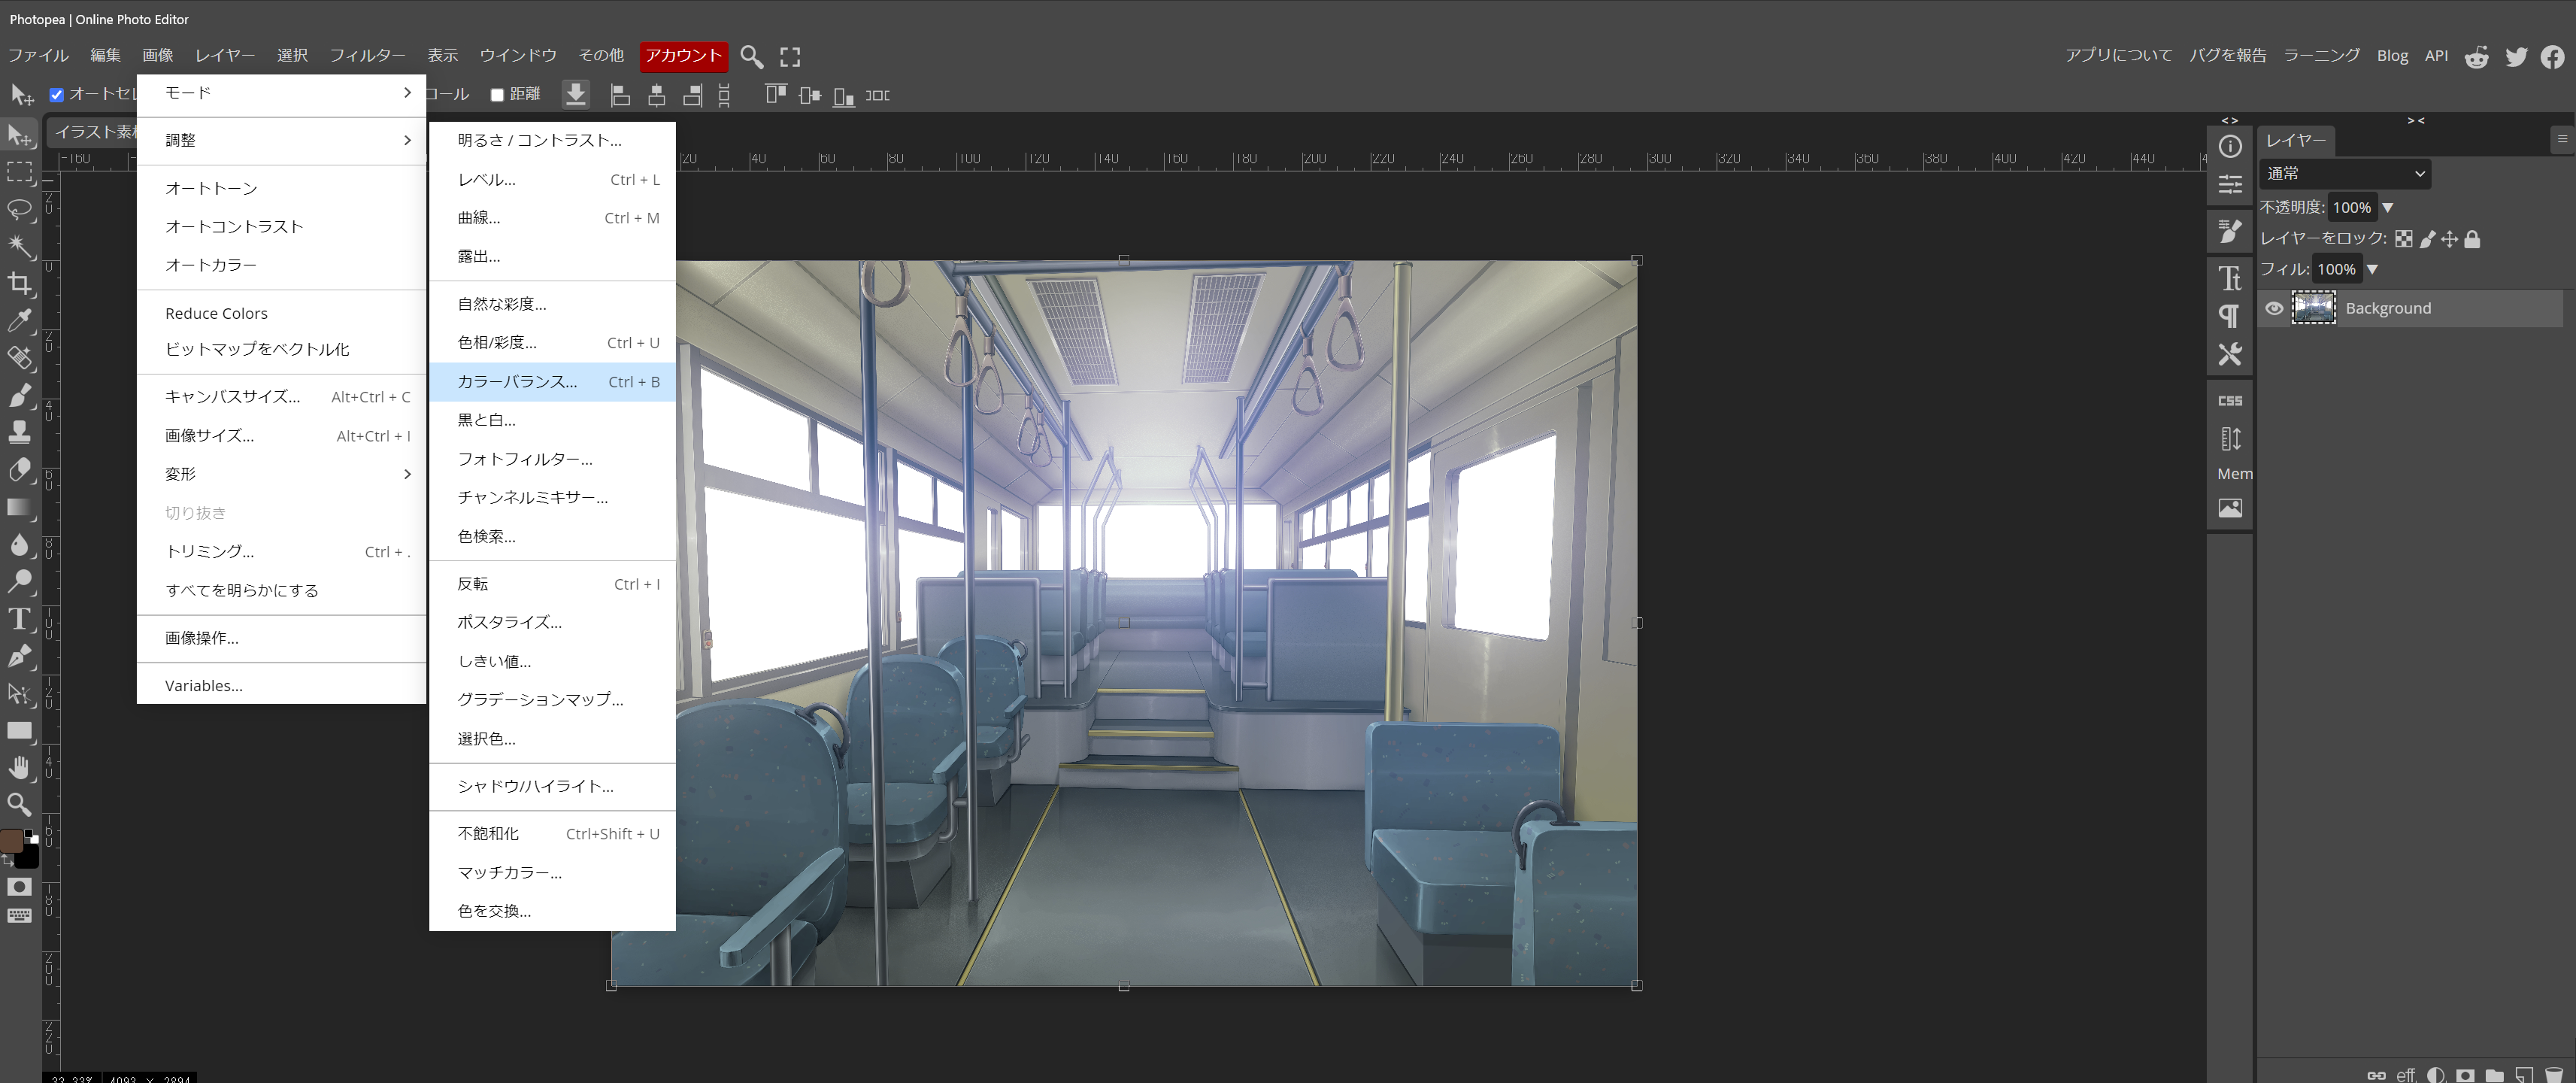Choose カラーバランス from adjustments submenu
The height and width of the screenshot is (1083, 2576).
click(517, 382)
